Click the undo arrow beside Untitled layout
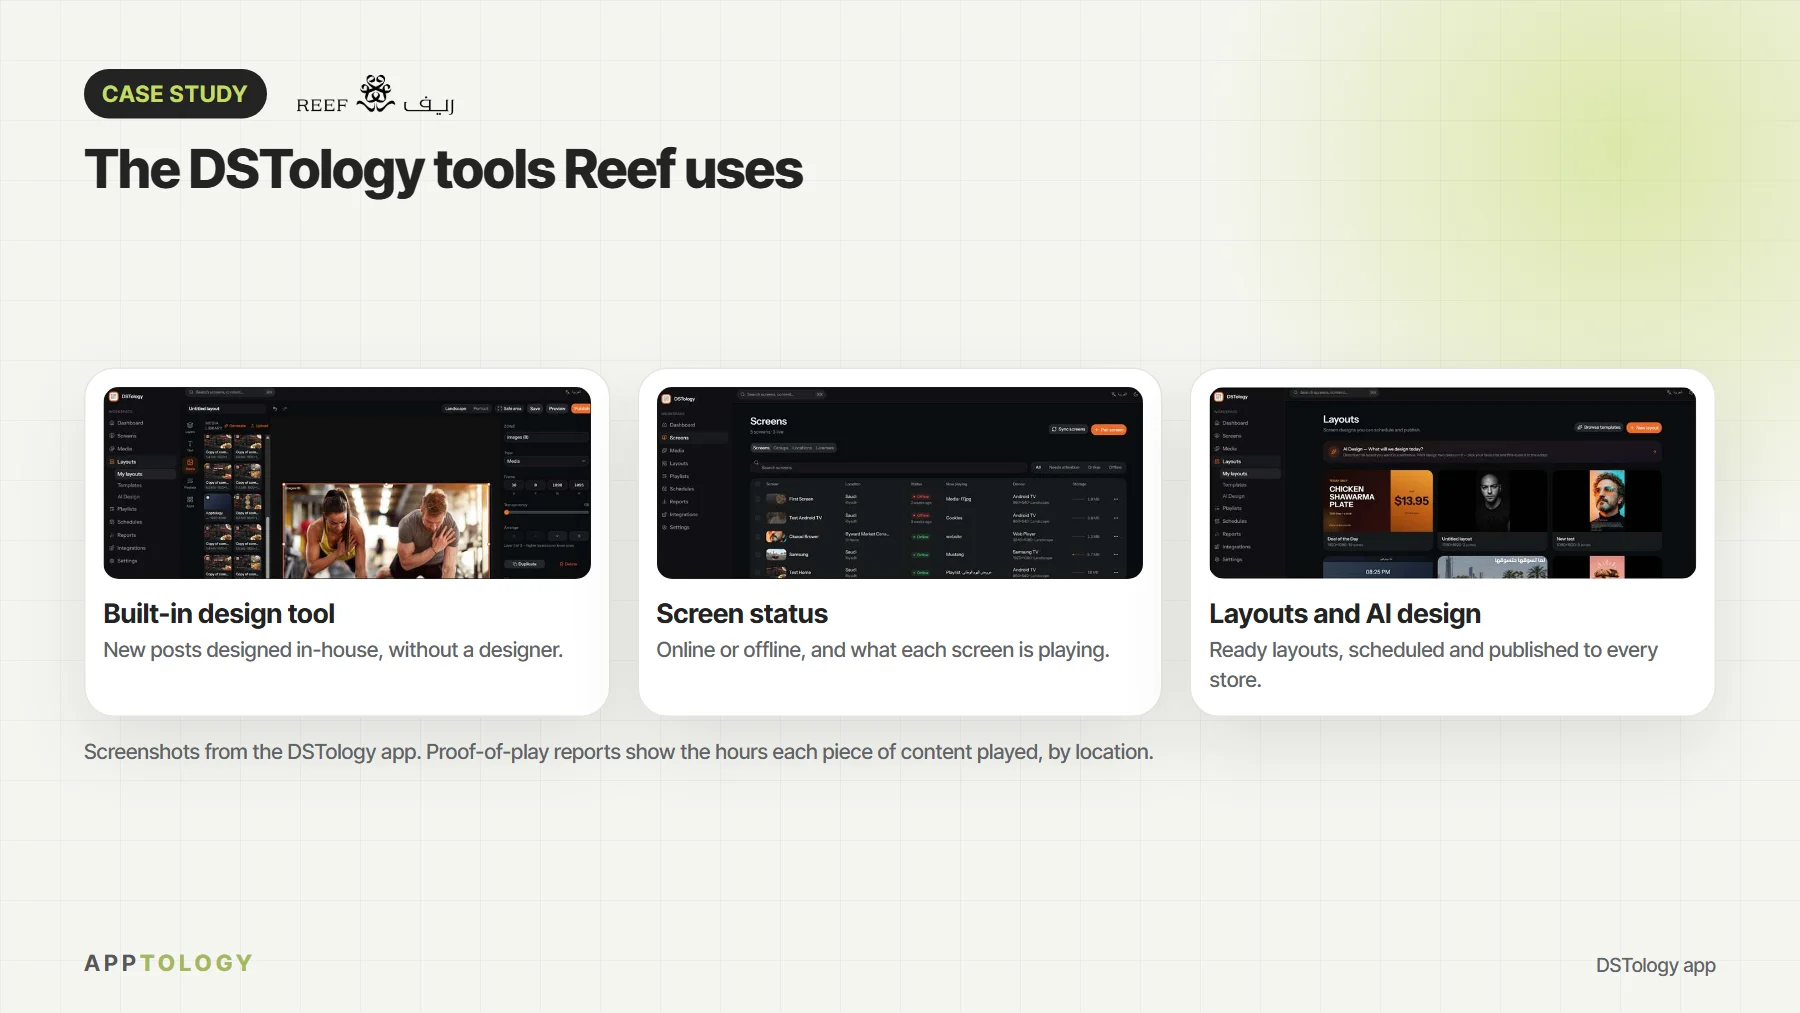Image resolution: width=1800 pixels, height=1013 pixels. point(275,408)
